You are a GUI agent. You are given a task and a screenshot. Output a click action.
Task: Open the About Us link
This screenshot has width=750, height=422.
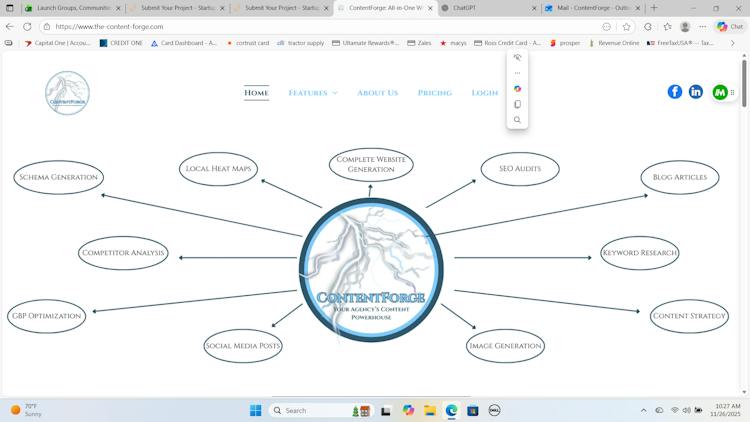(x=377, y=93)
